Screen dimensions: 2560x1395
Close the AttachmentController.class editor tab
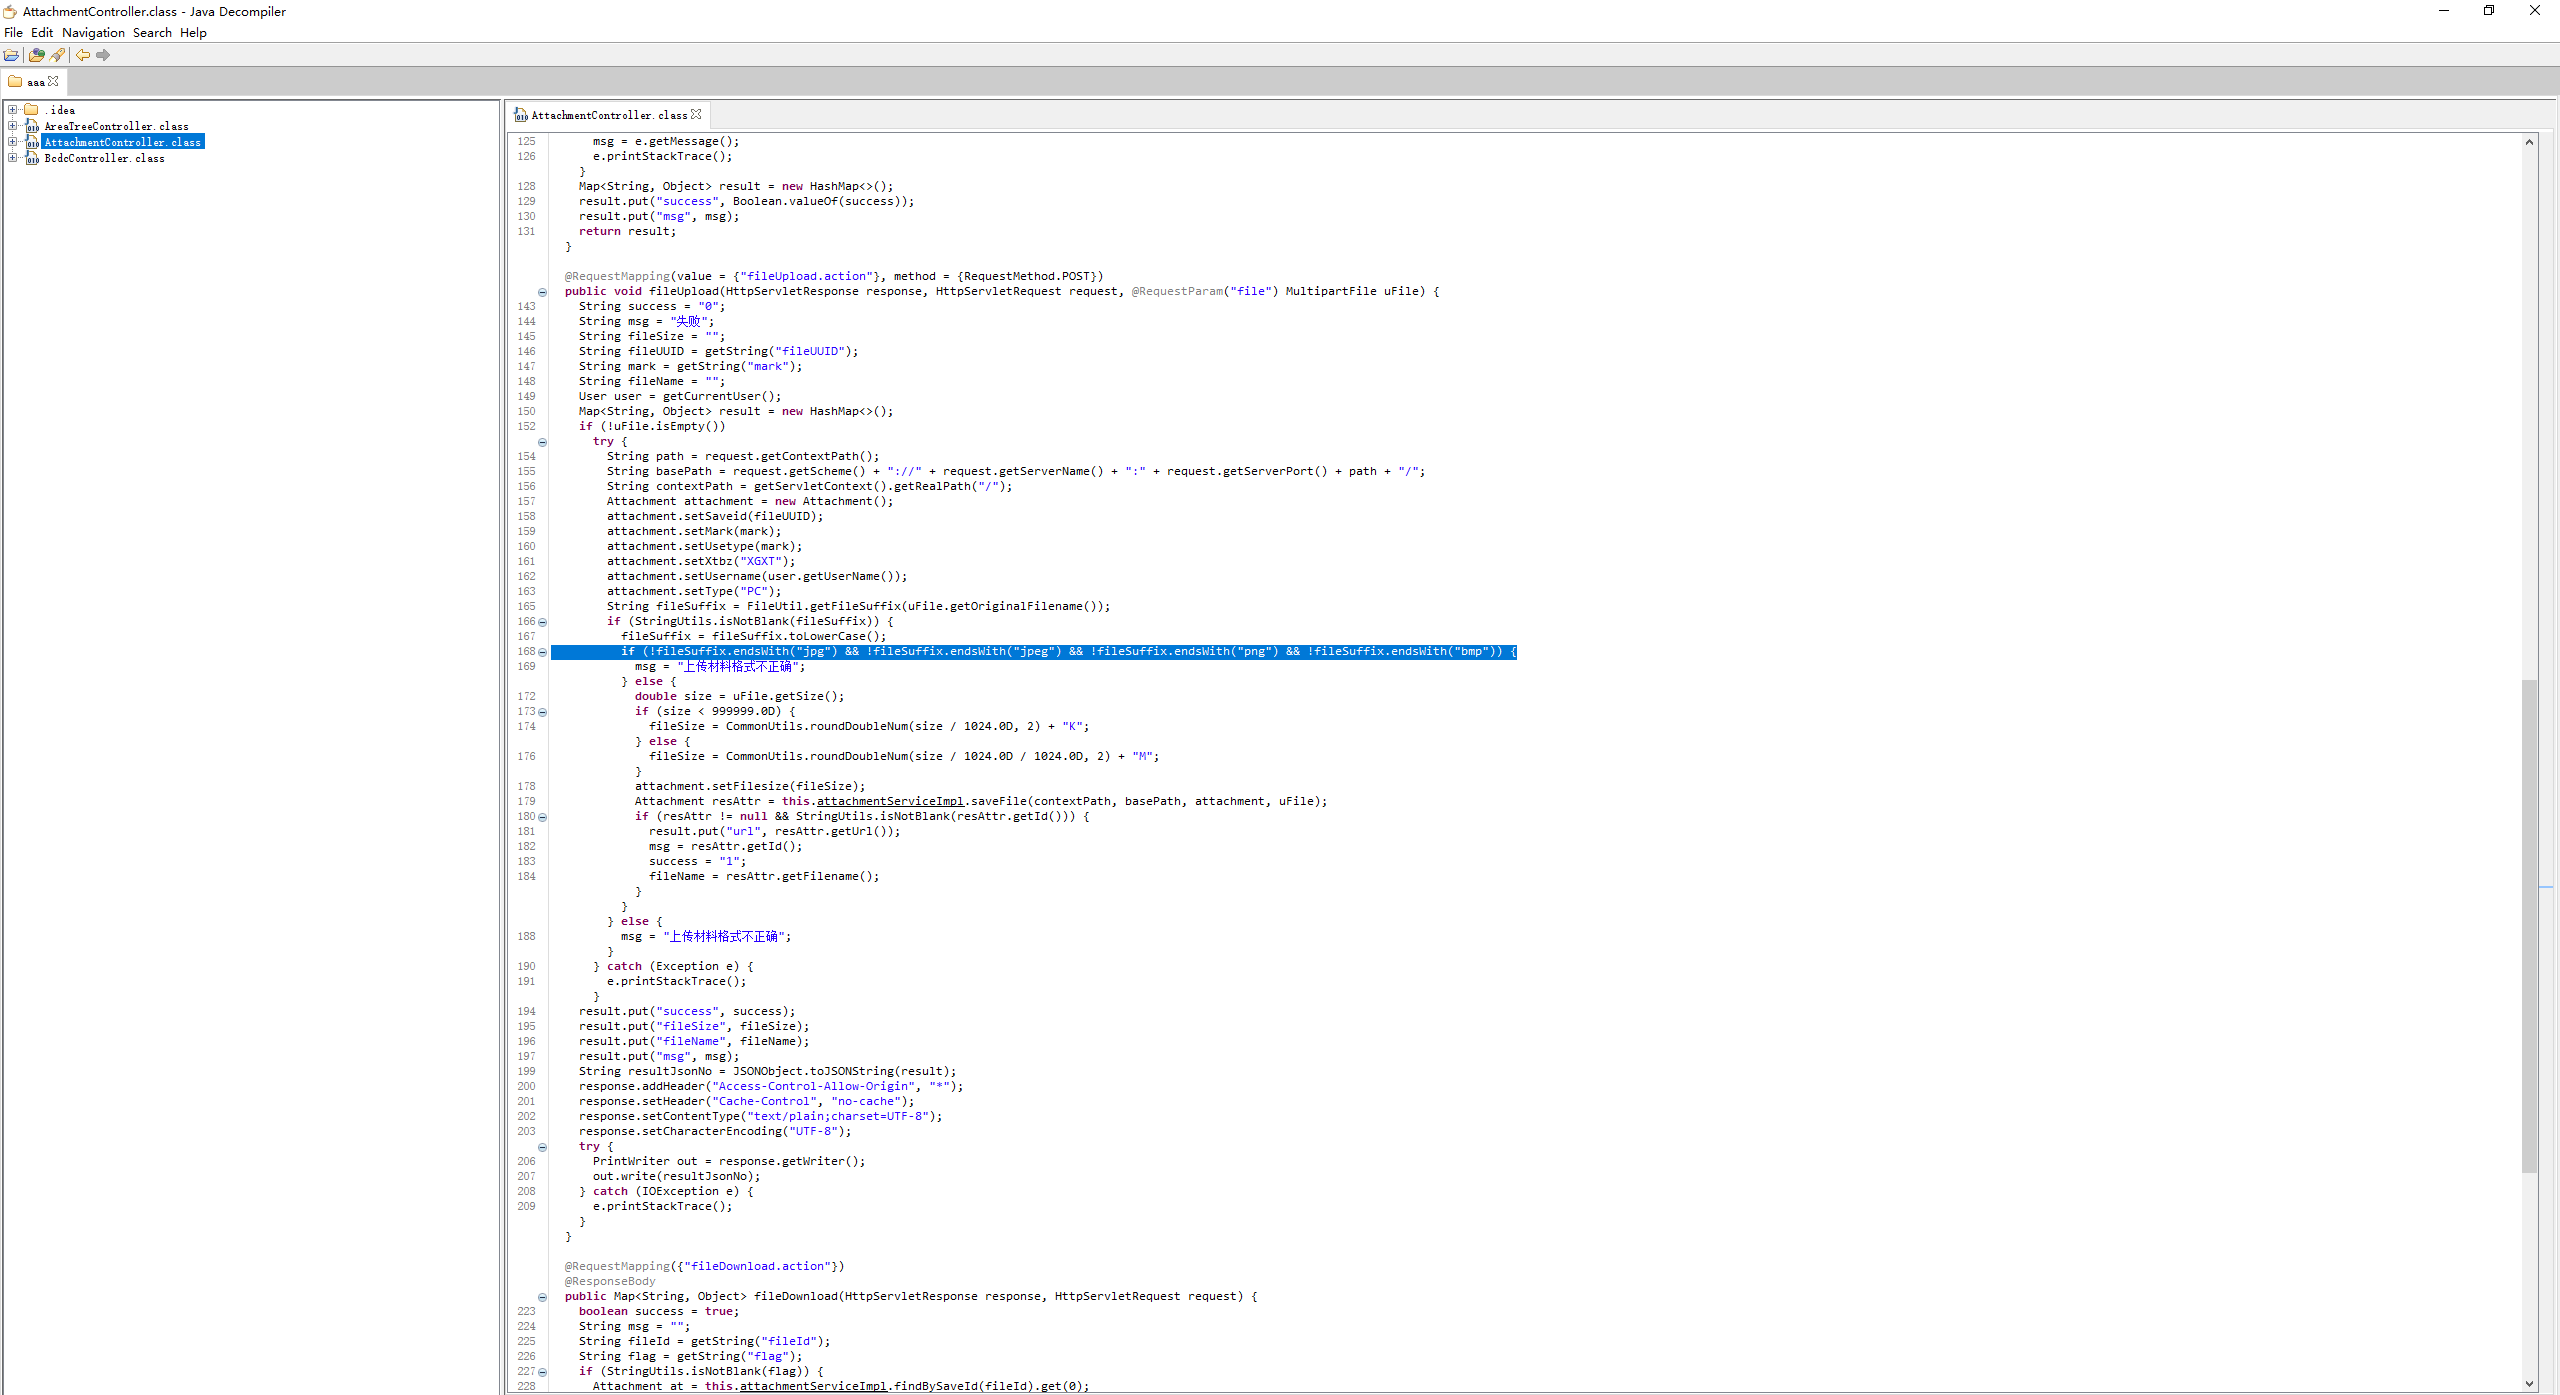pos(696,114)
